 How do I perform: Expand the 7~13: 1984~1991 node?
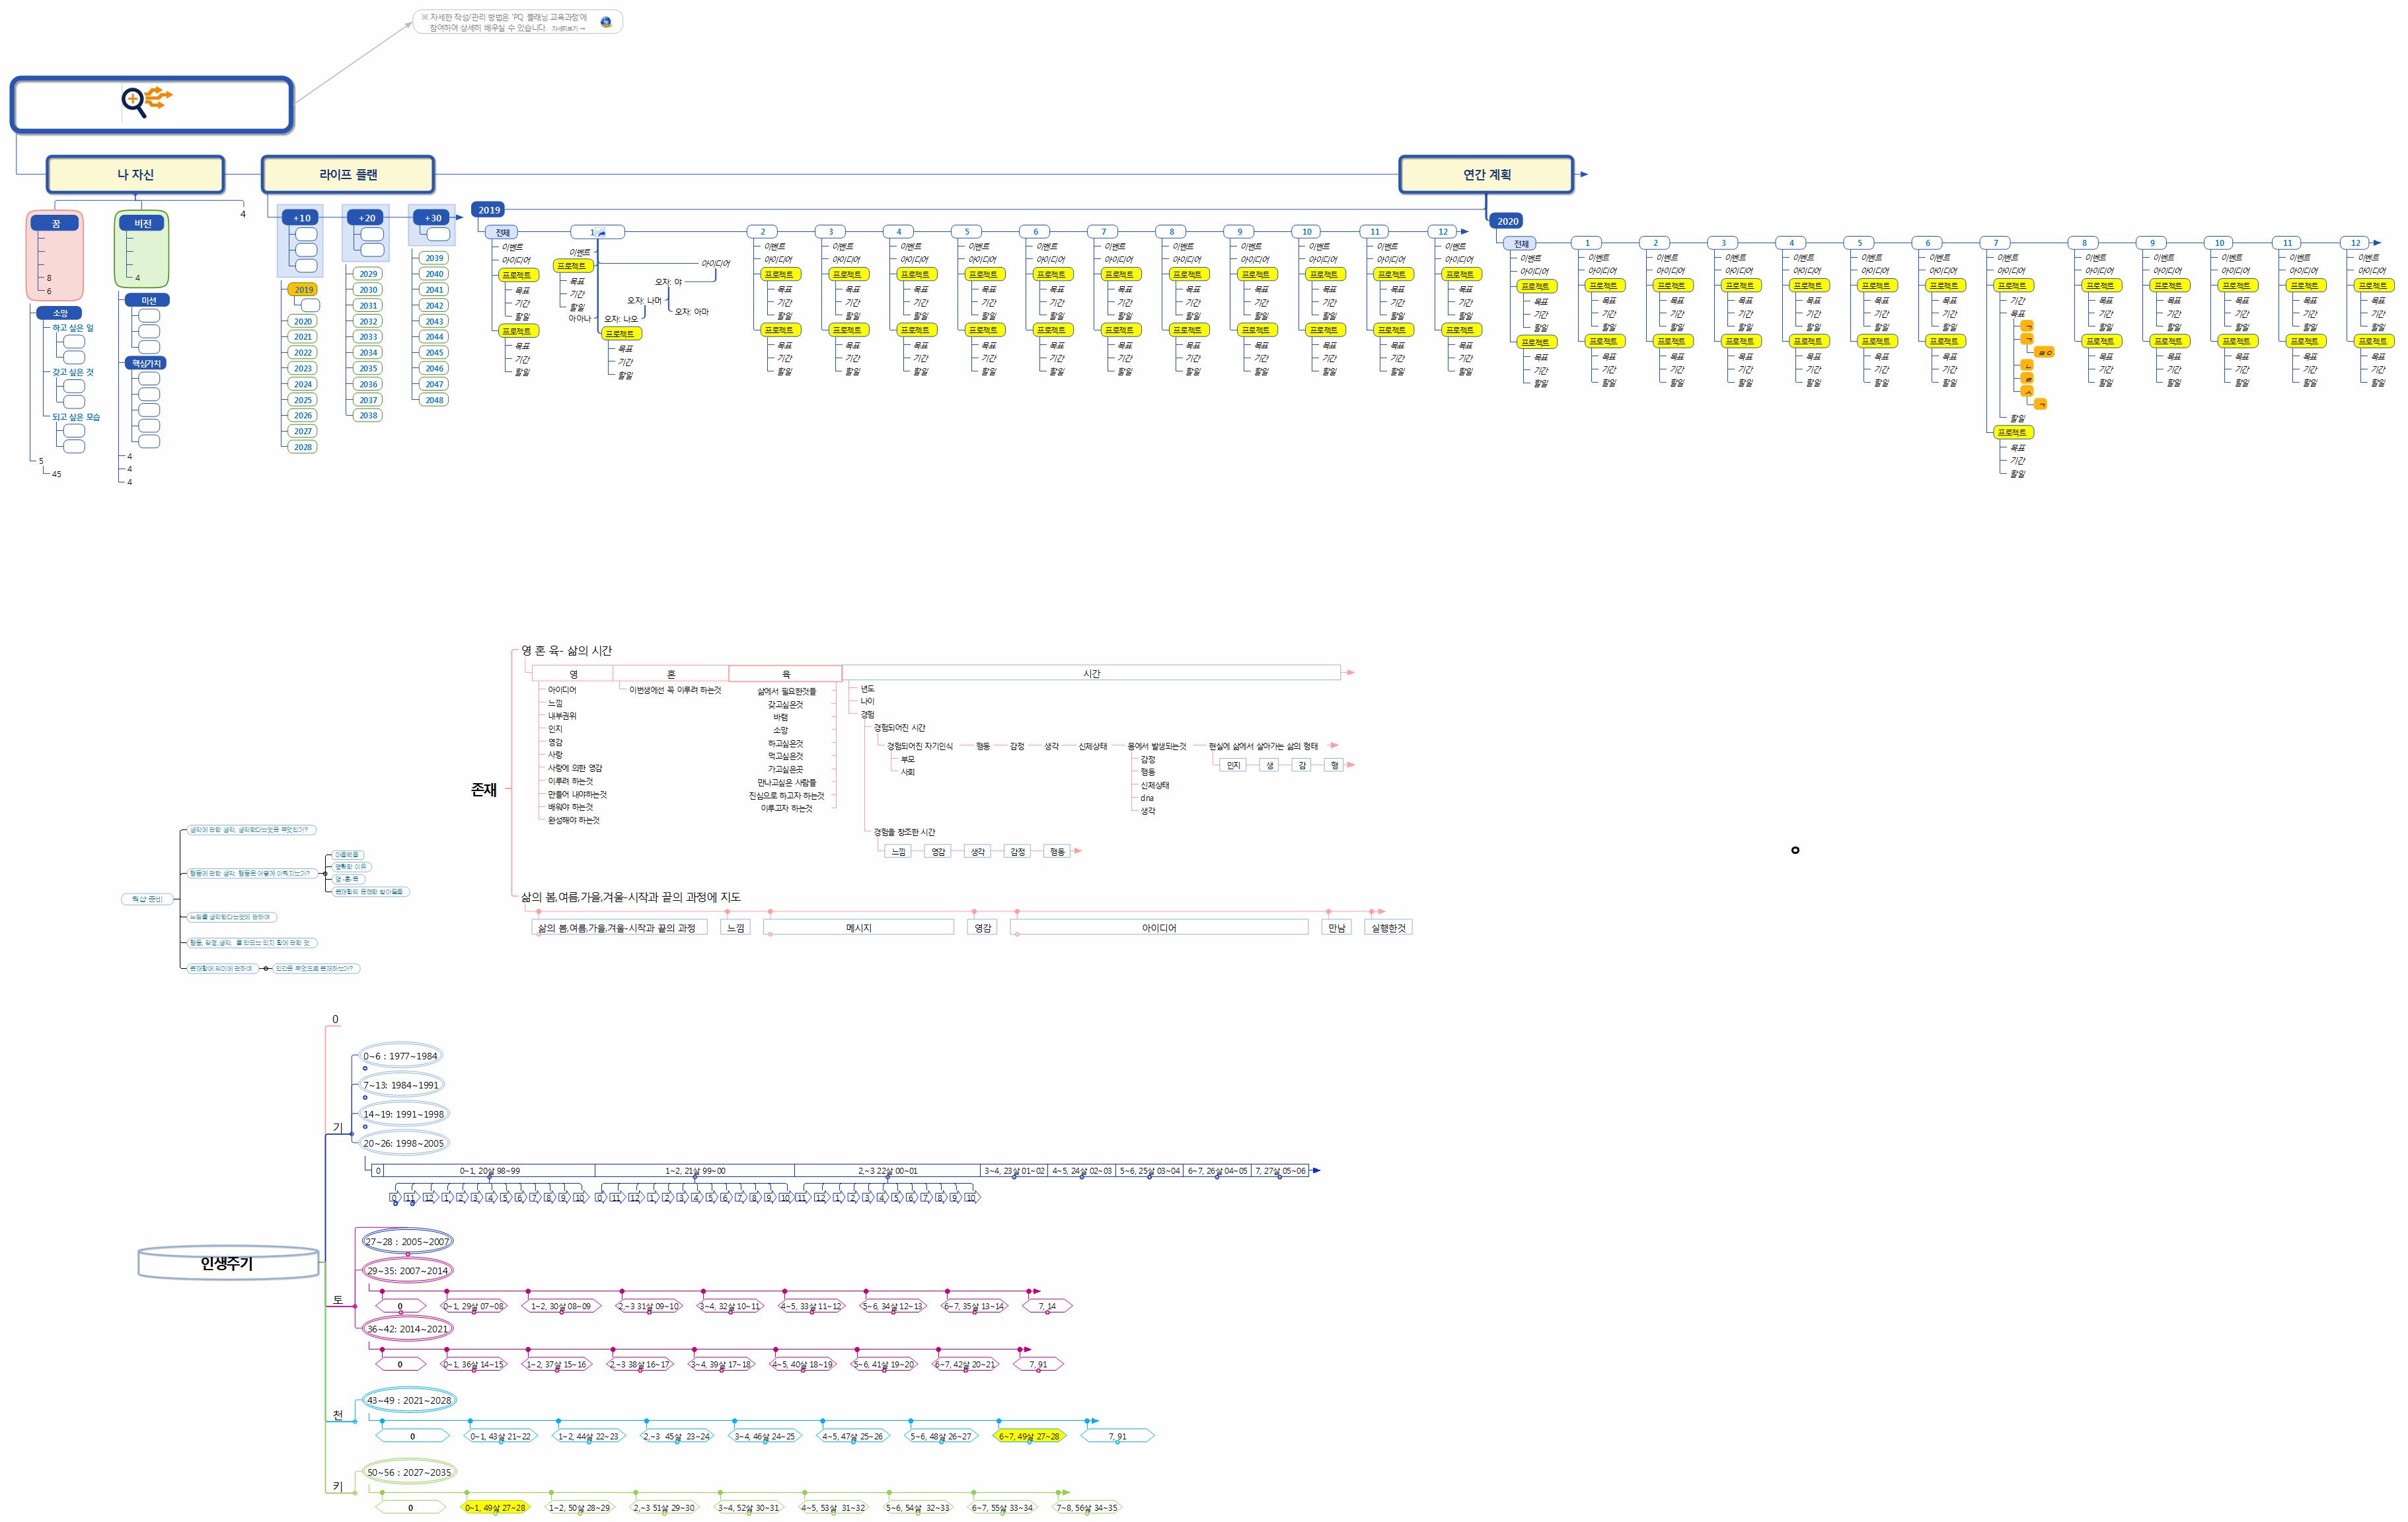pyautogui.click(x=365, y=1097)
